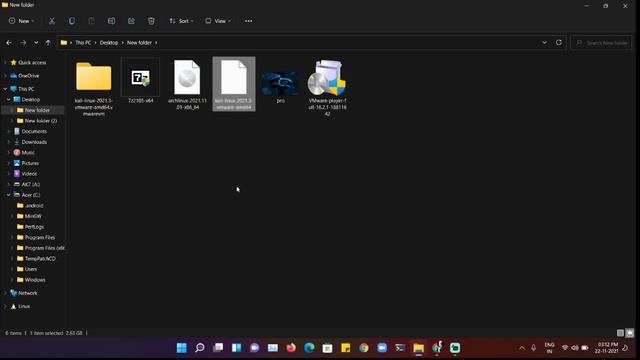
Task: Rename the selected file via toolbar
Action: [x=111, y=21]
